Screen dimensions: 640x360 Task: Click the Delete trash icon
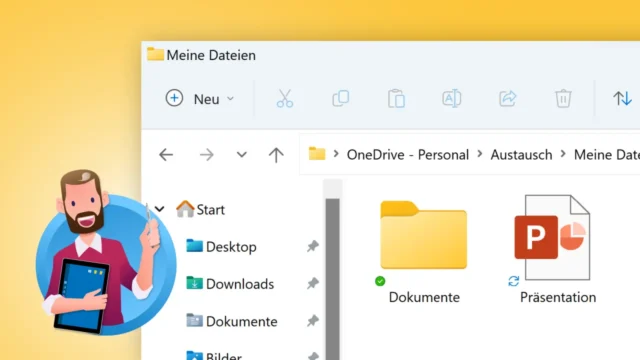pos(563,99)
